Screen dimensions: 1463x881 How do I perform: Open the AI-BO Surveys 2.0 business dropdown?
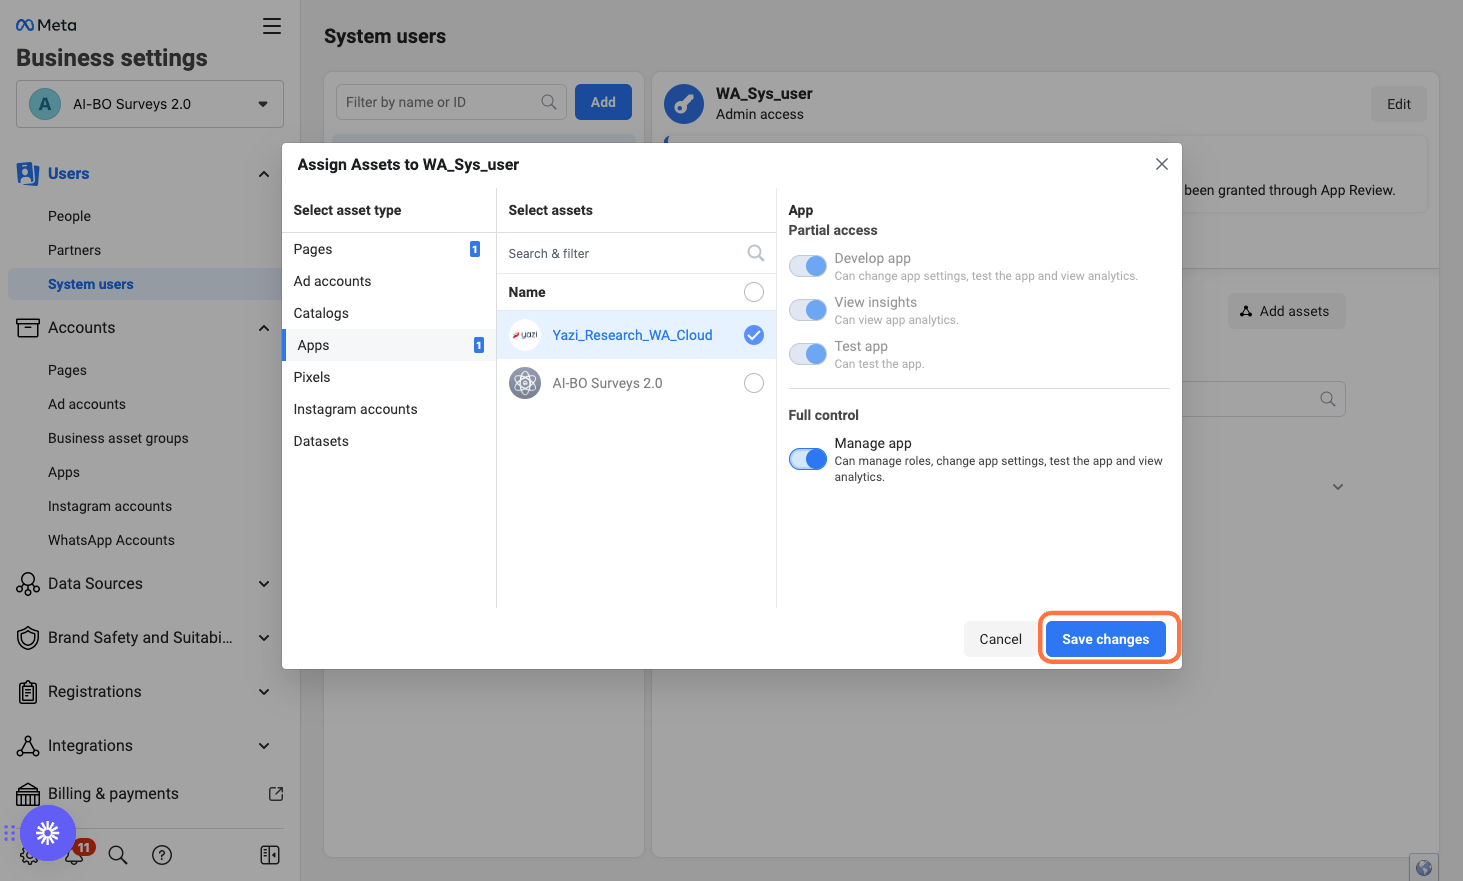pyautogui.click(x=150, y=104)
